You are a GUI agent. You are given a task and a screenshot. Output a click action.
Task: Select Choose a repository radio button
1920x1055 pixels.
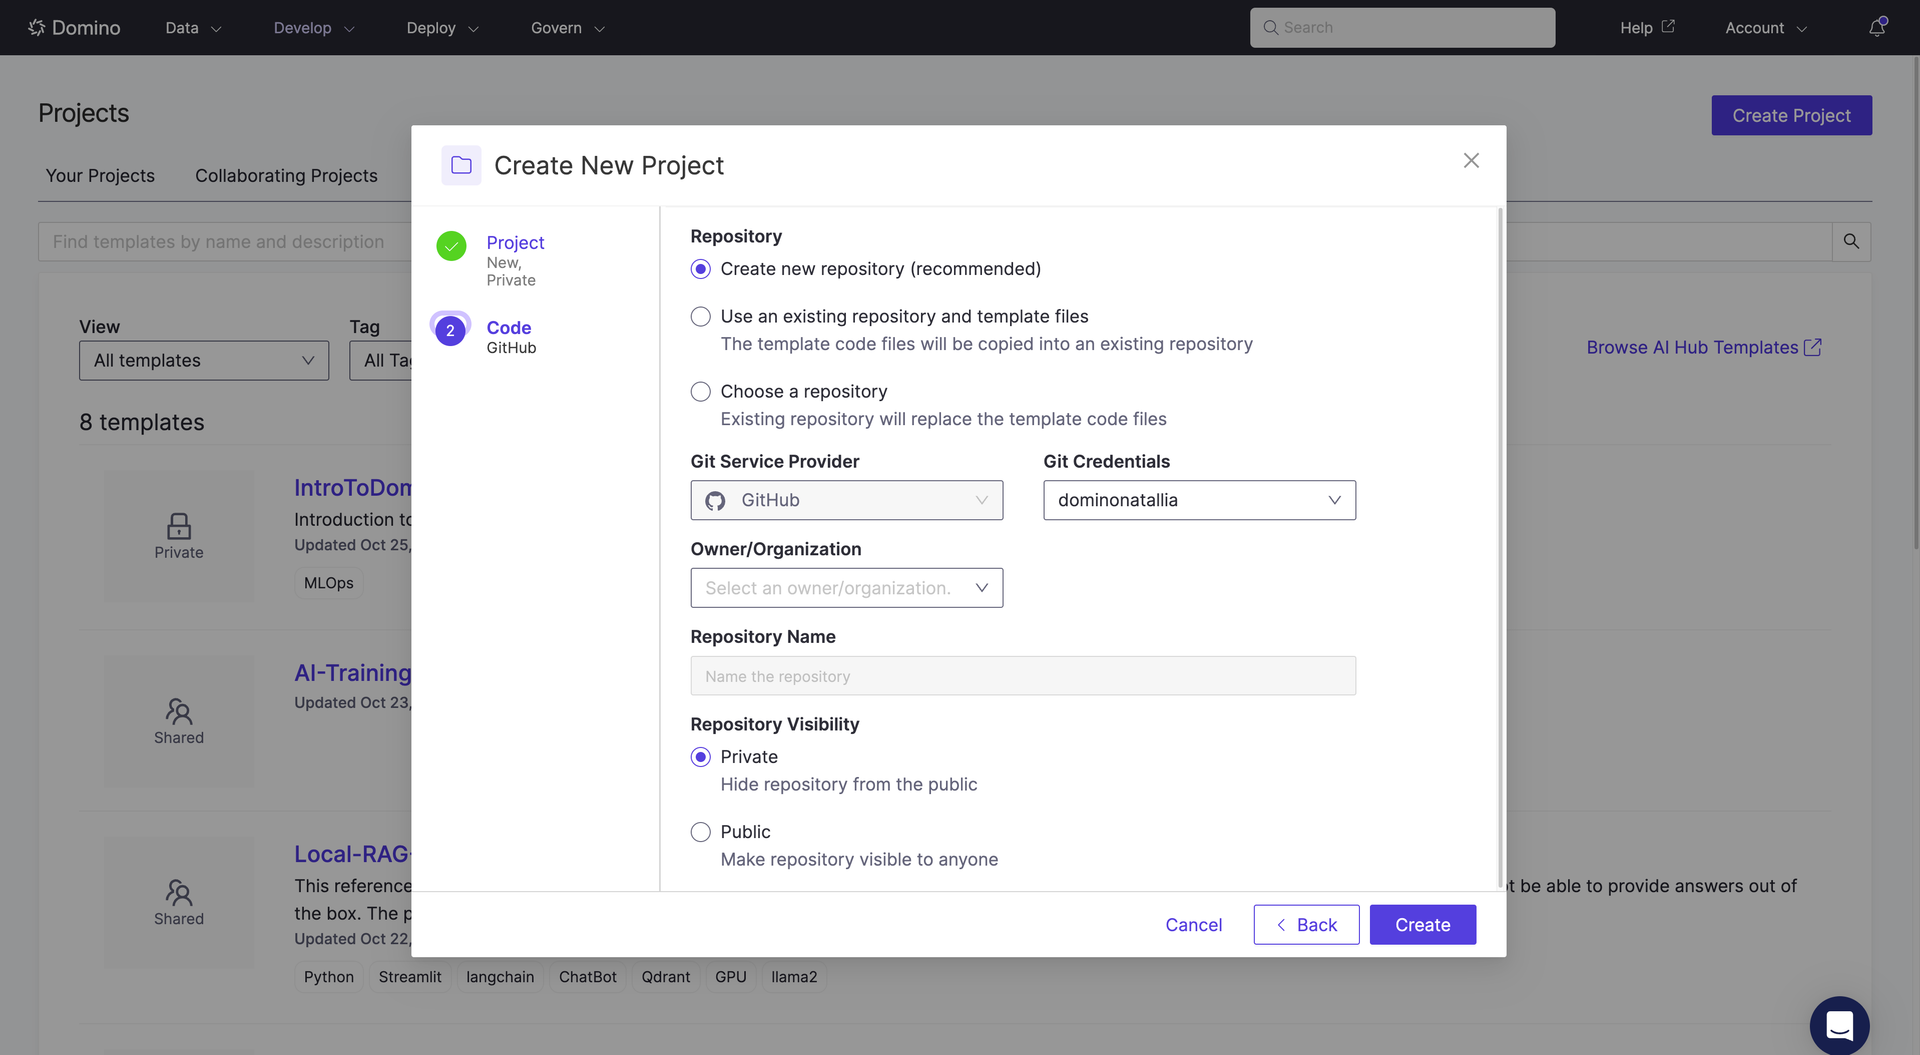(x=701, y=391)
